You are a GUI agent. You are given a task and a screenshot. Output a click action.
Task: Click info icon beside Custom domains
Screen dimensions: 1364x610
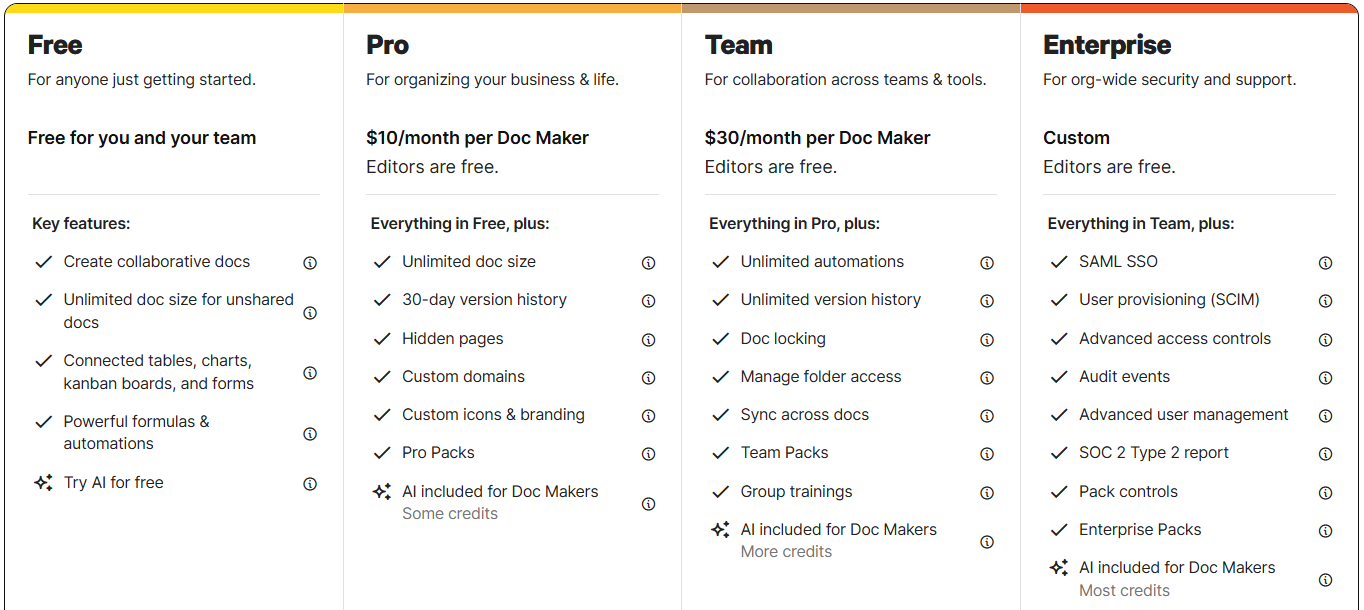pyautogui.click(x=648, y=378)
